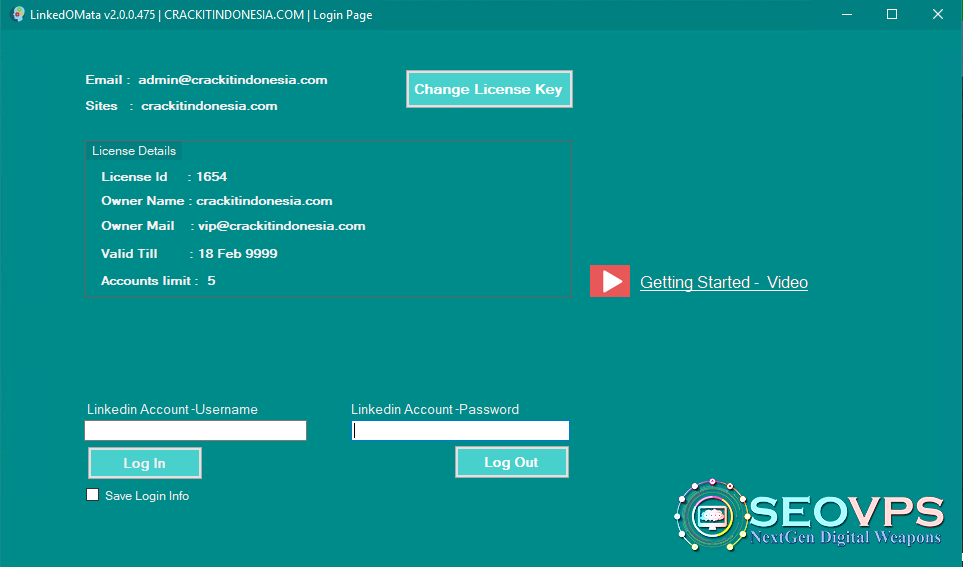
Task: Click the Linkedin Account -Username label
Action: coord(173,409)
